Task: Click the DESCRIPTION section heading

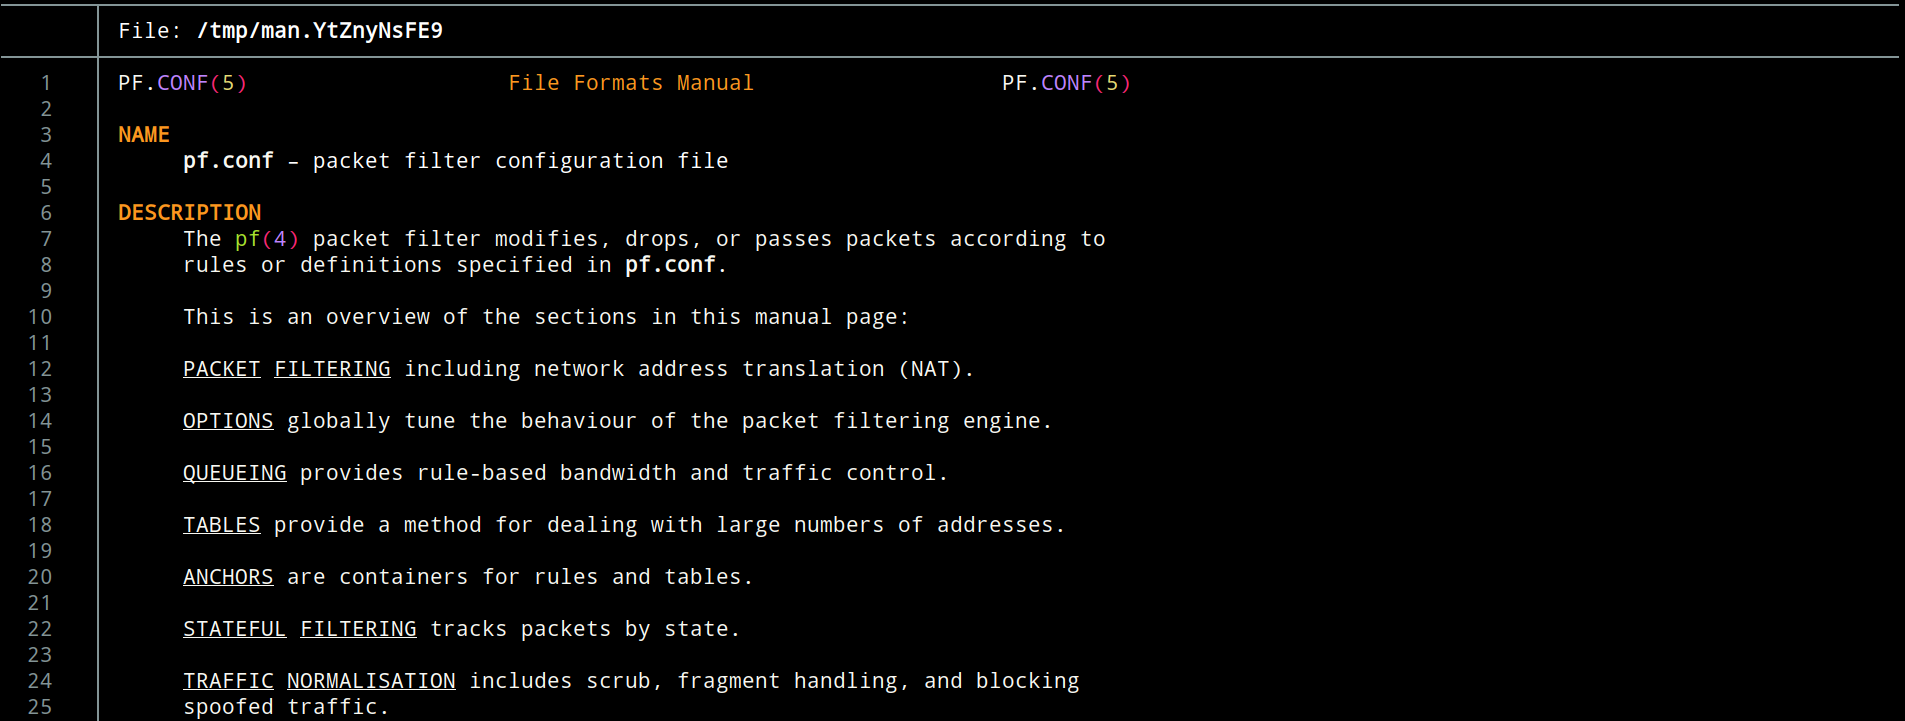Action: pyautogui.click(x=189, y=213)
